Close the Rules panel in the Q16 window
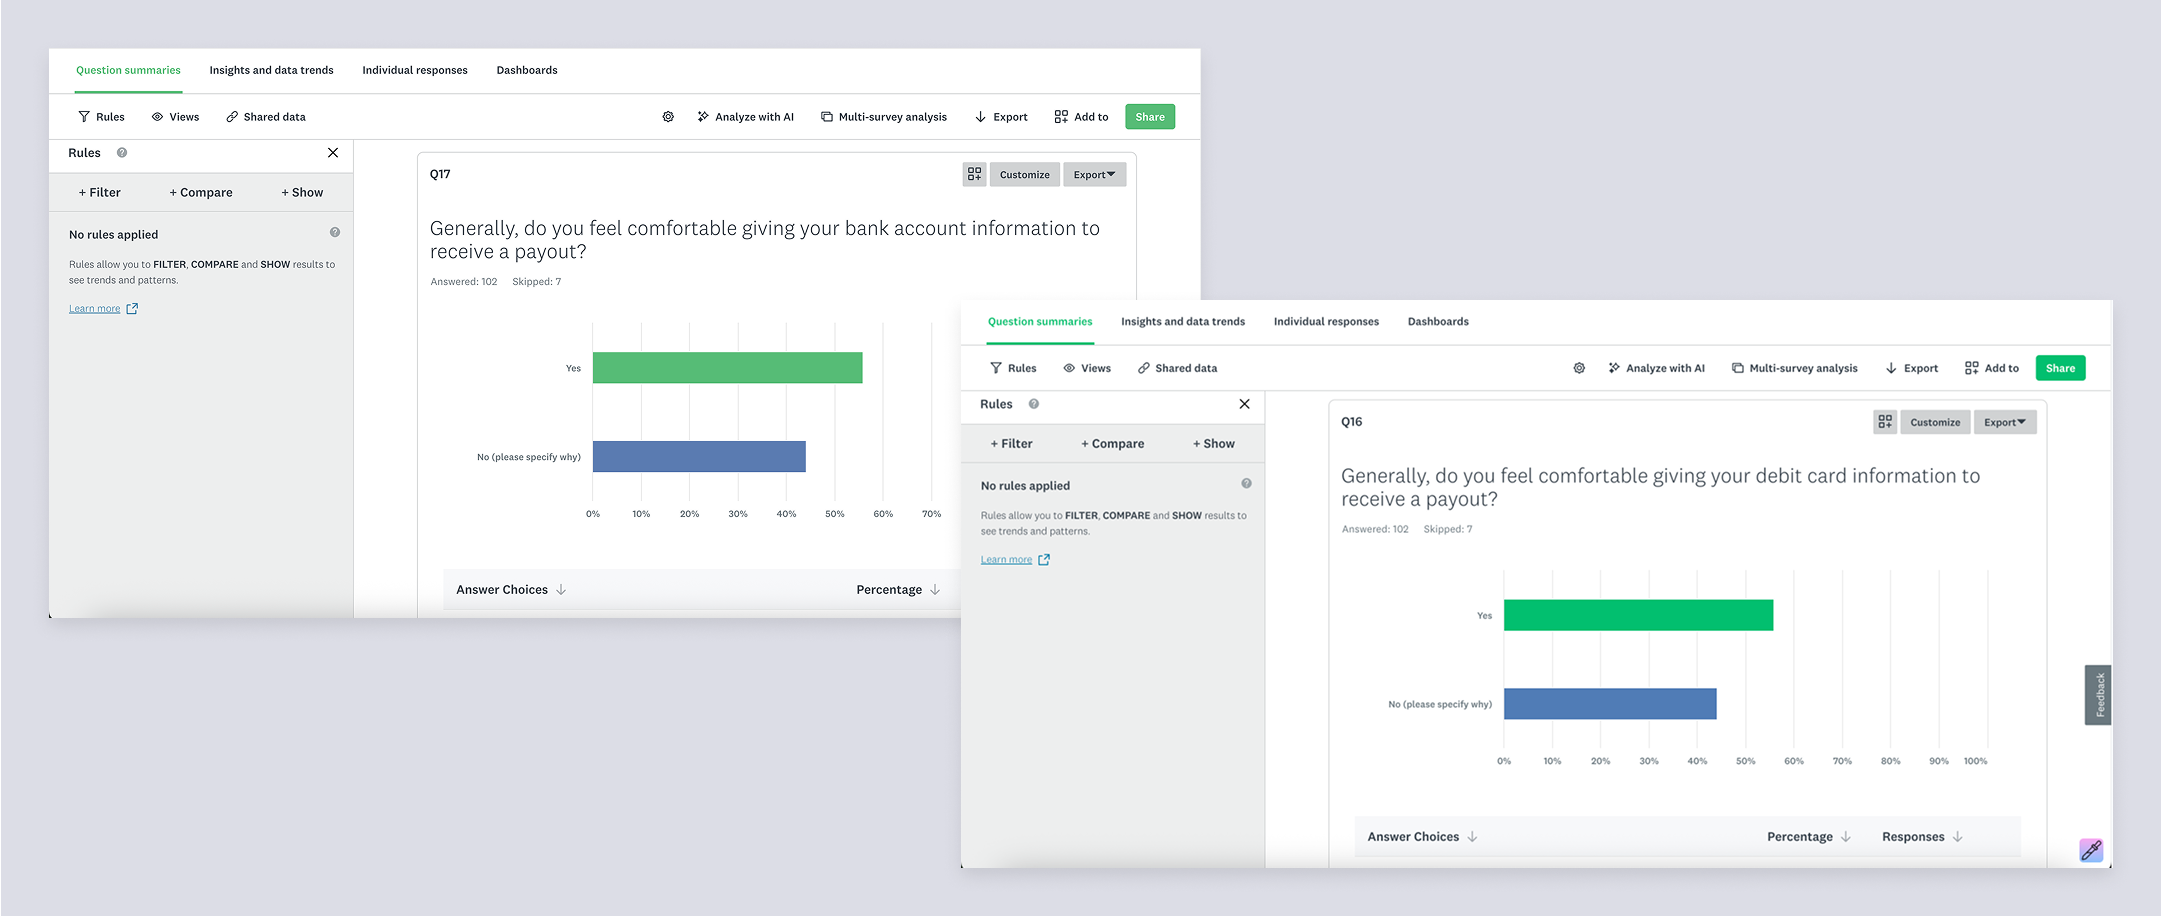Image resolution: width=2161 pixels, height=916 pixels. click(x=1244, y=404)
